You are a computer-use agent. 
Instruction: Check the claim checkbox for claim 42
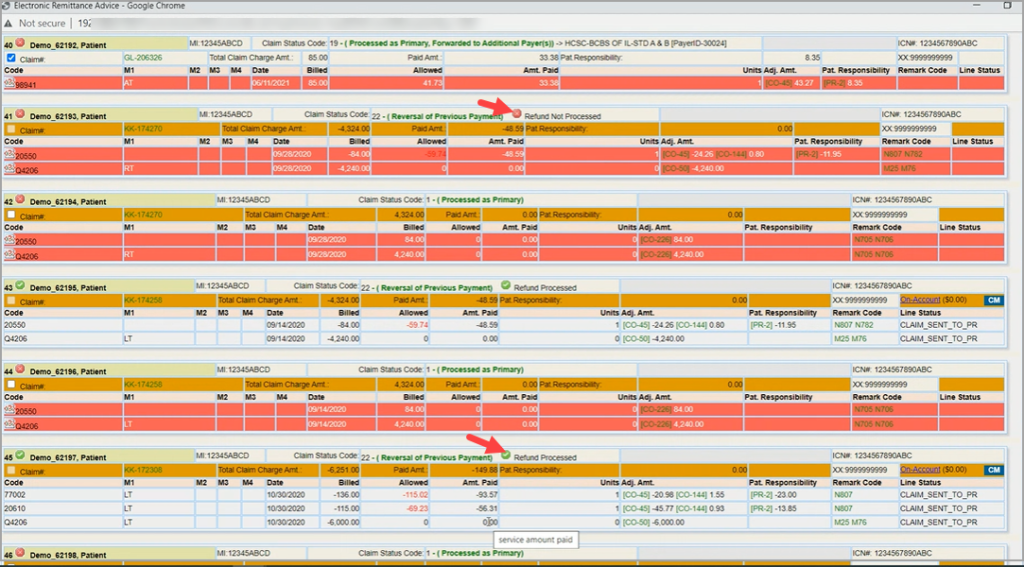click(x=11, y=215)
